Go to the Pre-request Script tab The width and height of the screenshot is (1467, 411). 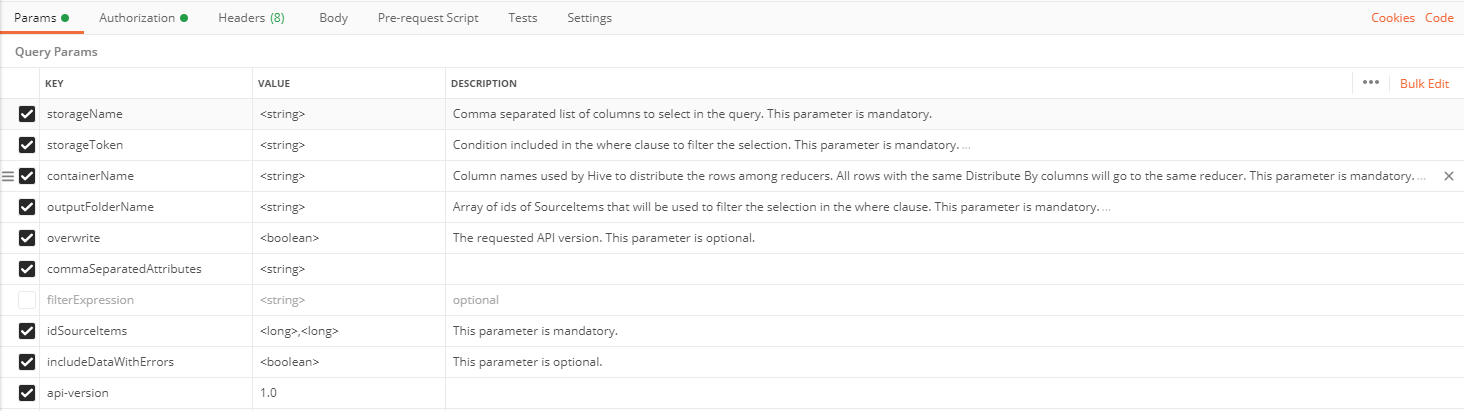tap(428, 18)
